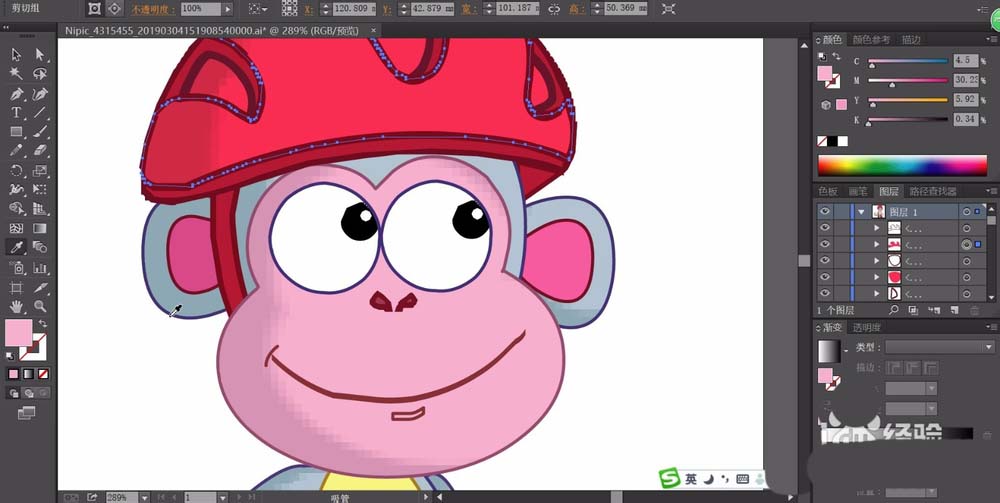Select the Line Segment tool
This screenshot has height=503, width=1000.
click(40, 113)
